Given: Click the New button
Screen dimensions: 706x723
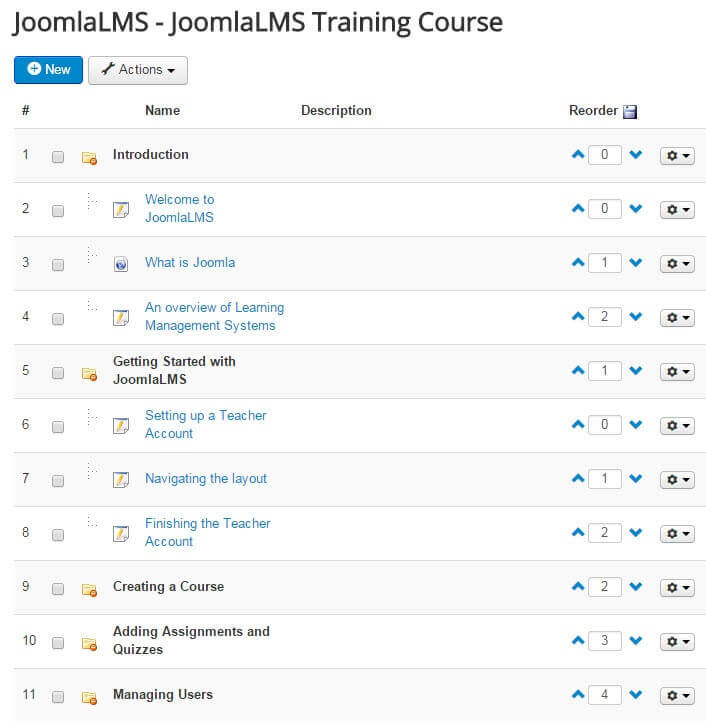Looking at the screenshot, I should [48, 70].
